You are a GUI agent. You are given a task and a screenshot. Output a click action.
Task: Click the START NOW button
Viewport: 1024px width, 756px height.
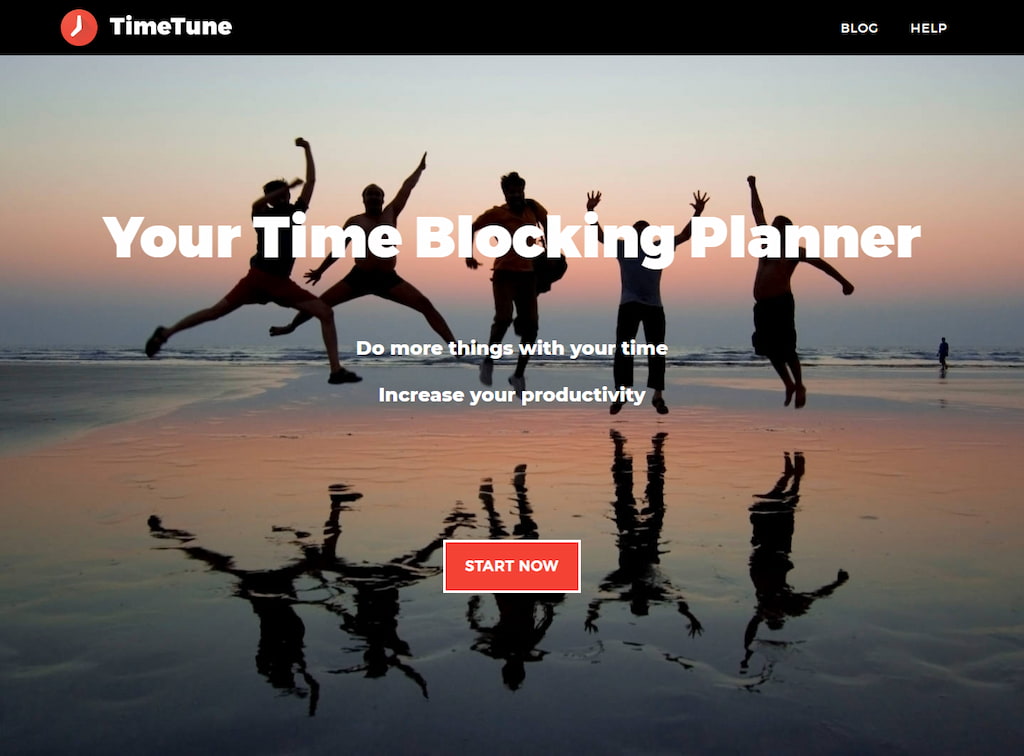511,566
